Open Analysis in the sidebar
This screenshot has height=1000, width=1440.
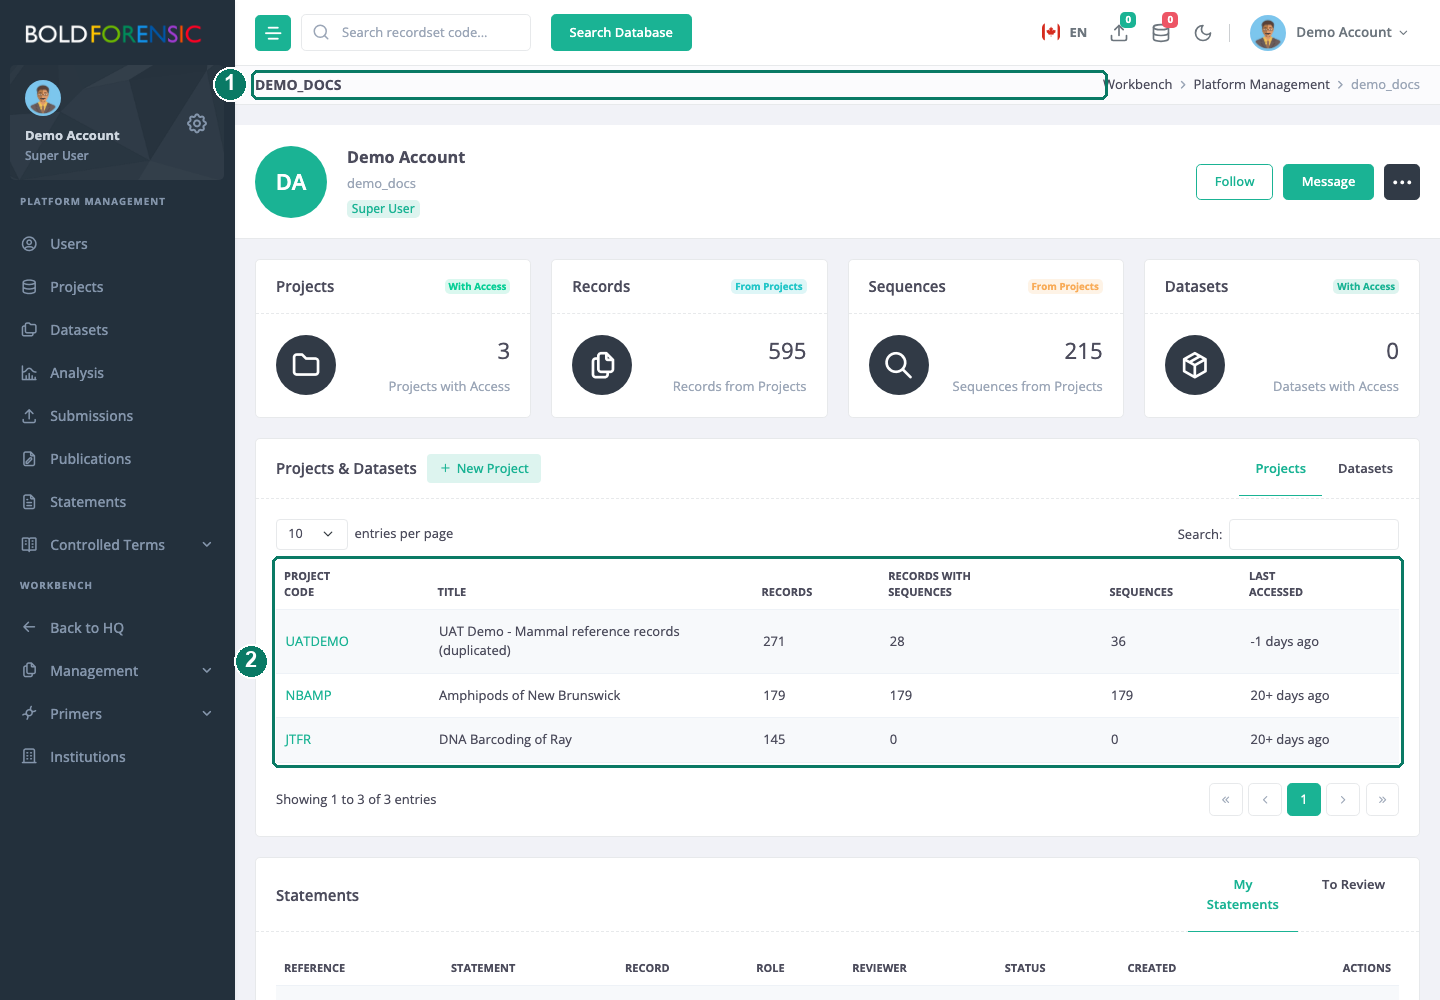pos(117,373)
